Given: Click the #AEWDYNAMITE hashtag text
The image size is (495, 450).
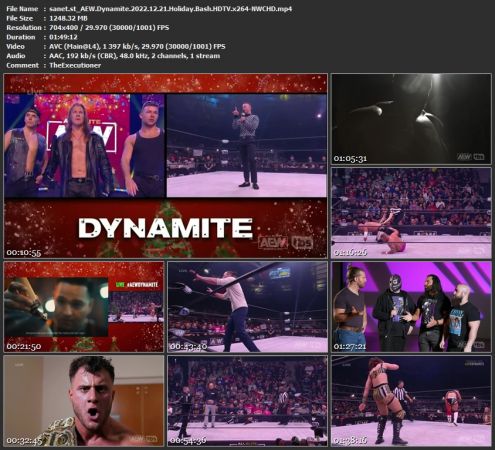Looking at the screenshot, I should [x=143, y=285].
